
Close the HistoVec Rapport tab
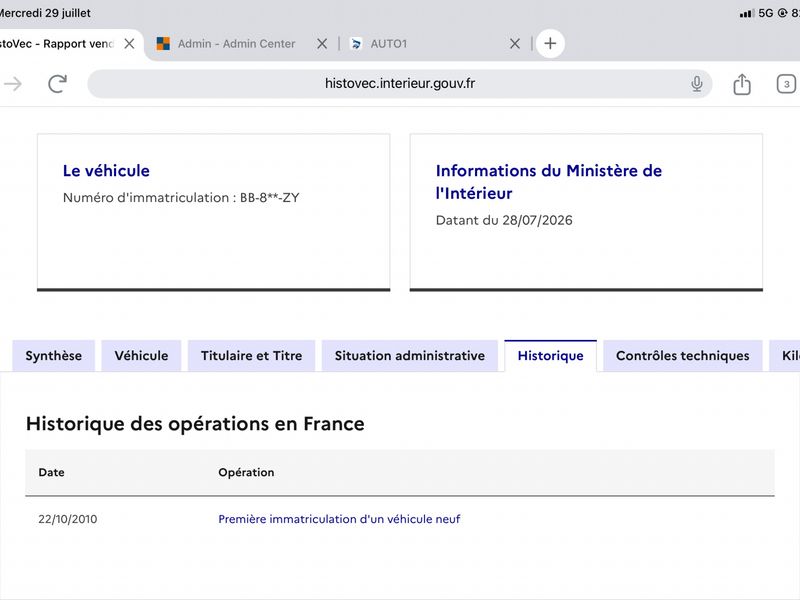130,44
